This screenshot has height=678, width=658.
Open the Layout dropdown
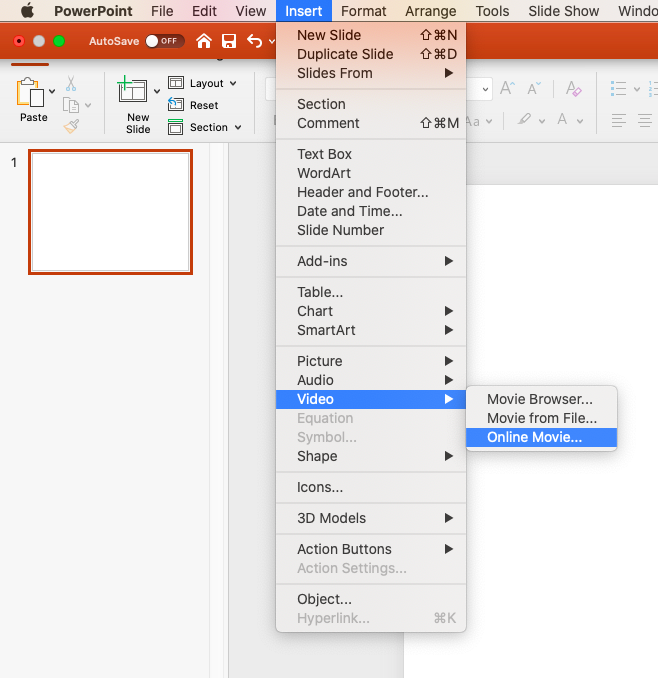202,83
